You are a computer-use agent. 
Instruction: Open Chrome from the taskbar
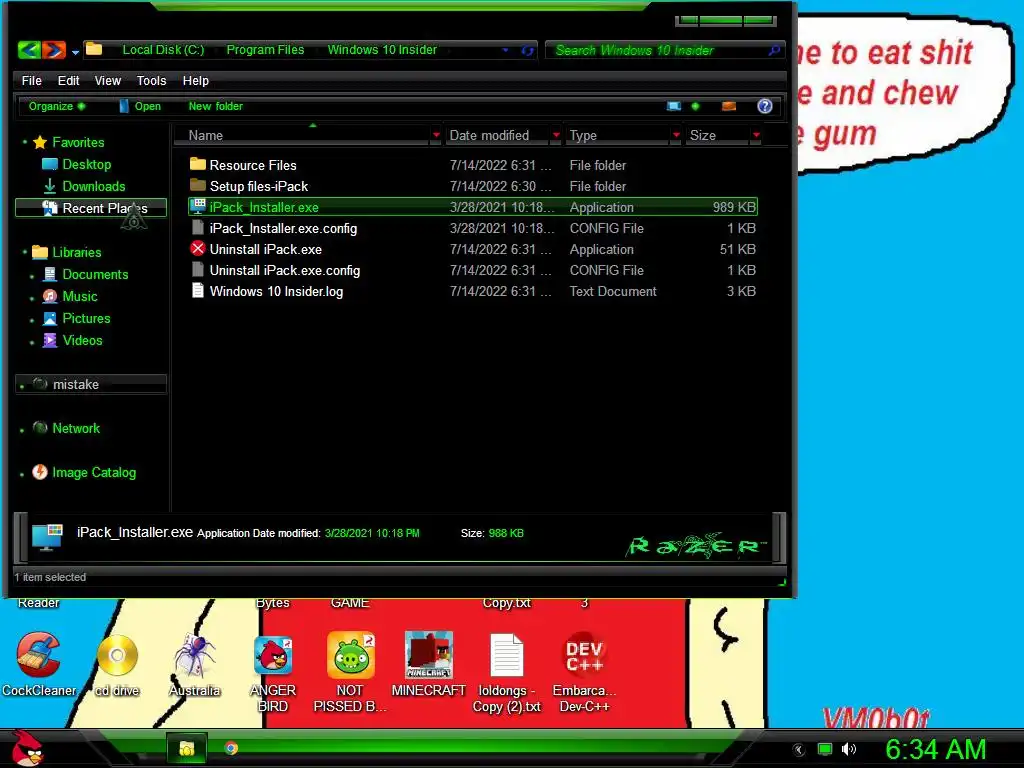click(x=231, y=748)
